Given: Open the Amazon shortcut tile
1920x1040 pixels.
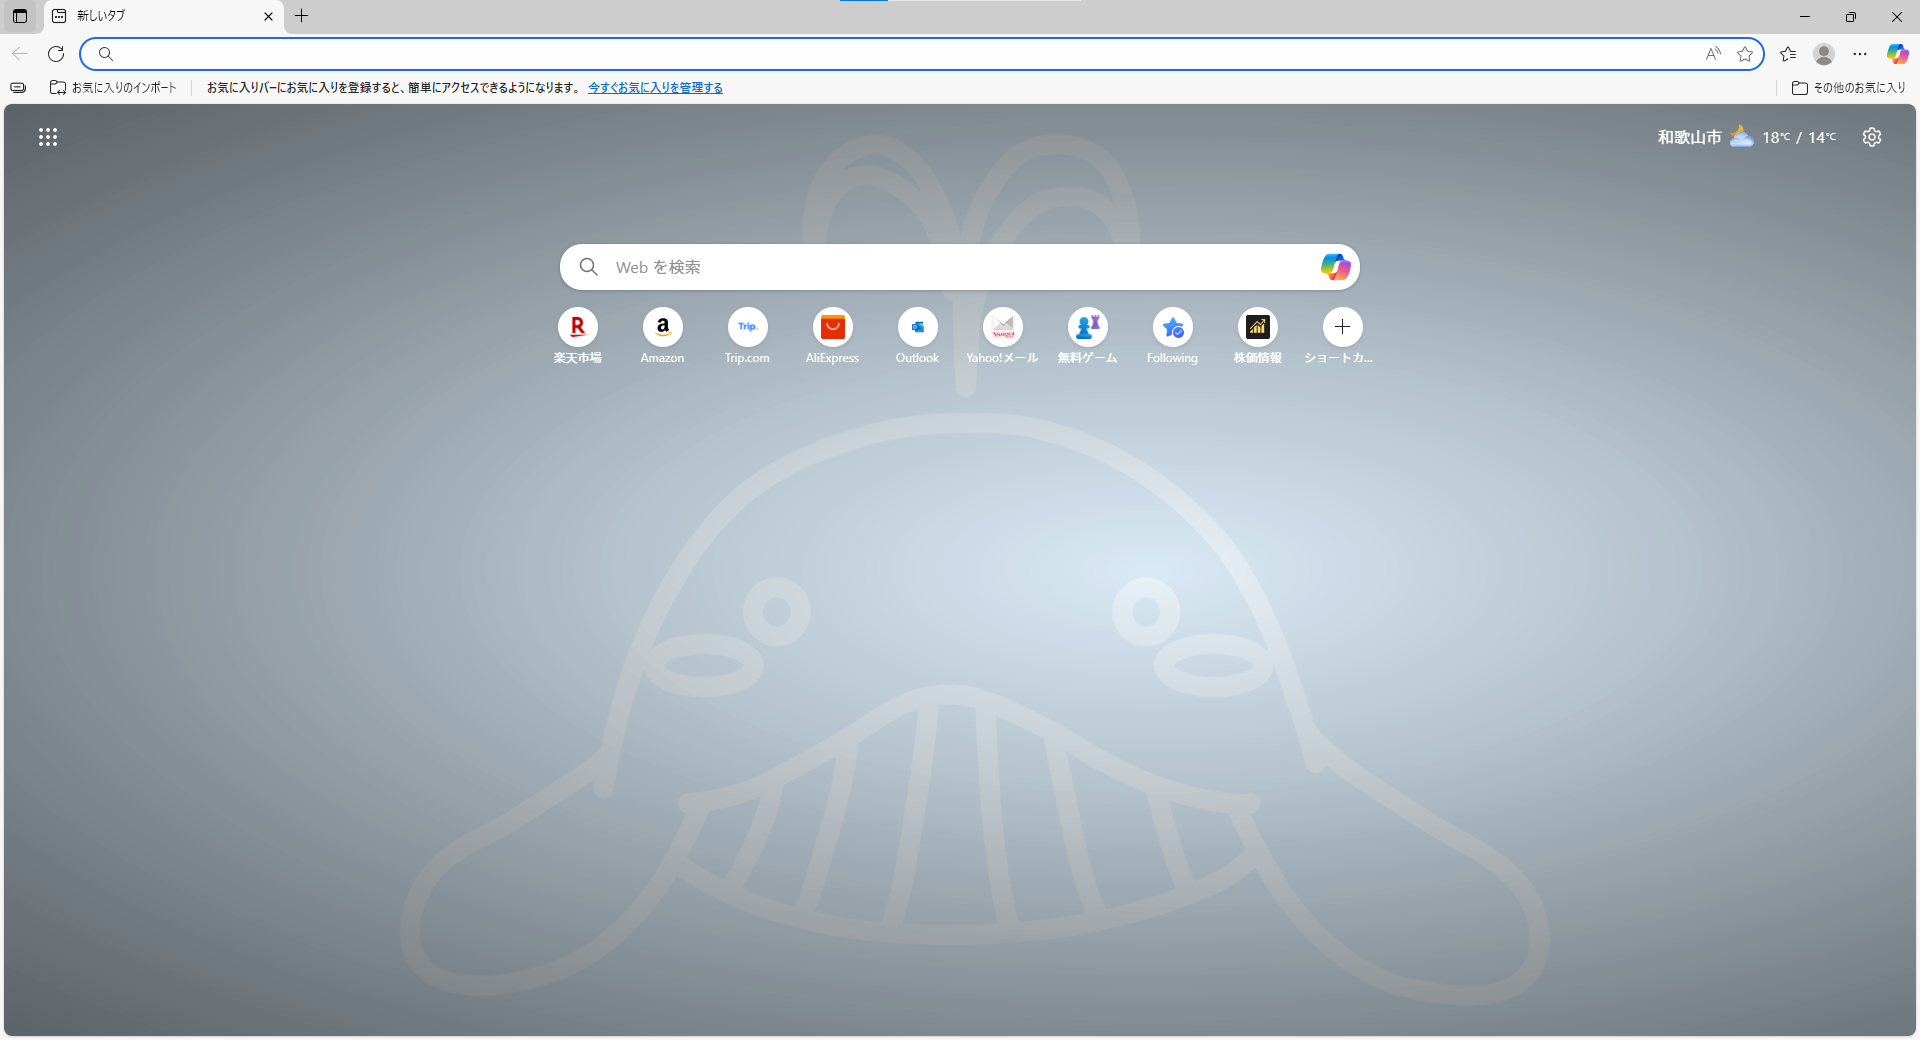Looking at the screenshot, I should click(662, 327).
